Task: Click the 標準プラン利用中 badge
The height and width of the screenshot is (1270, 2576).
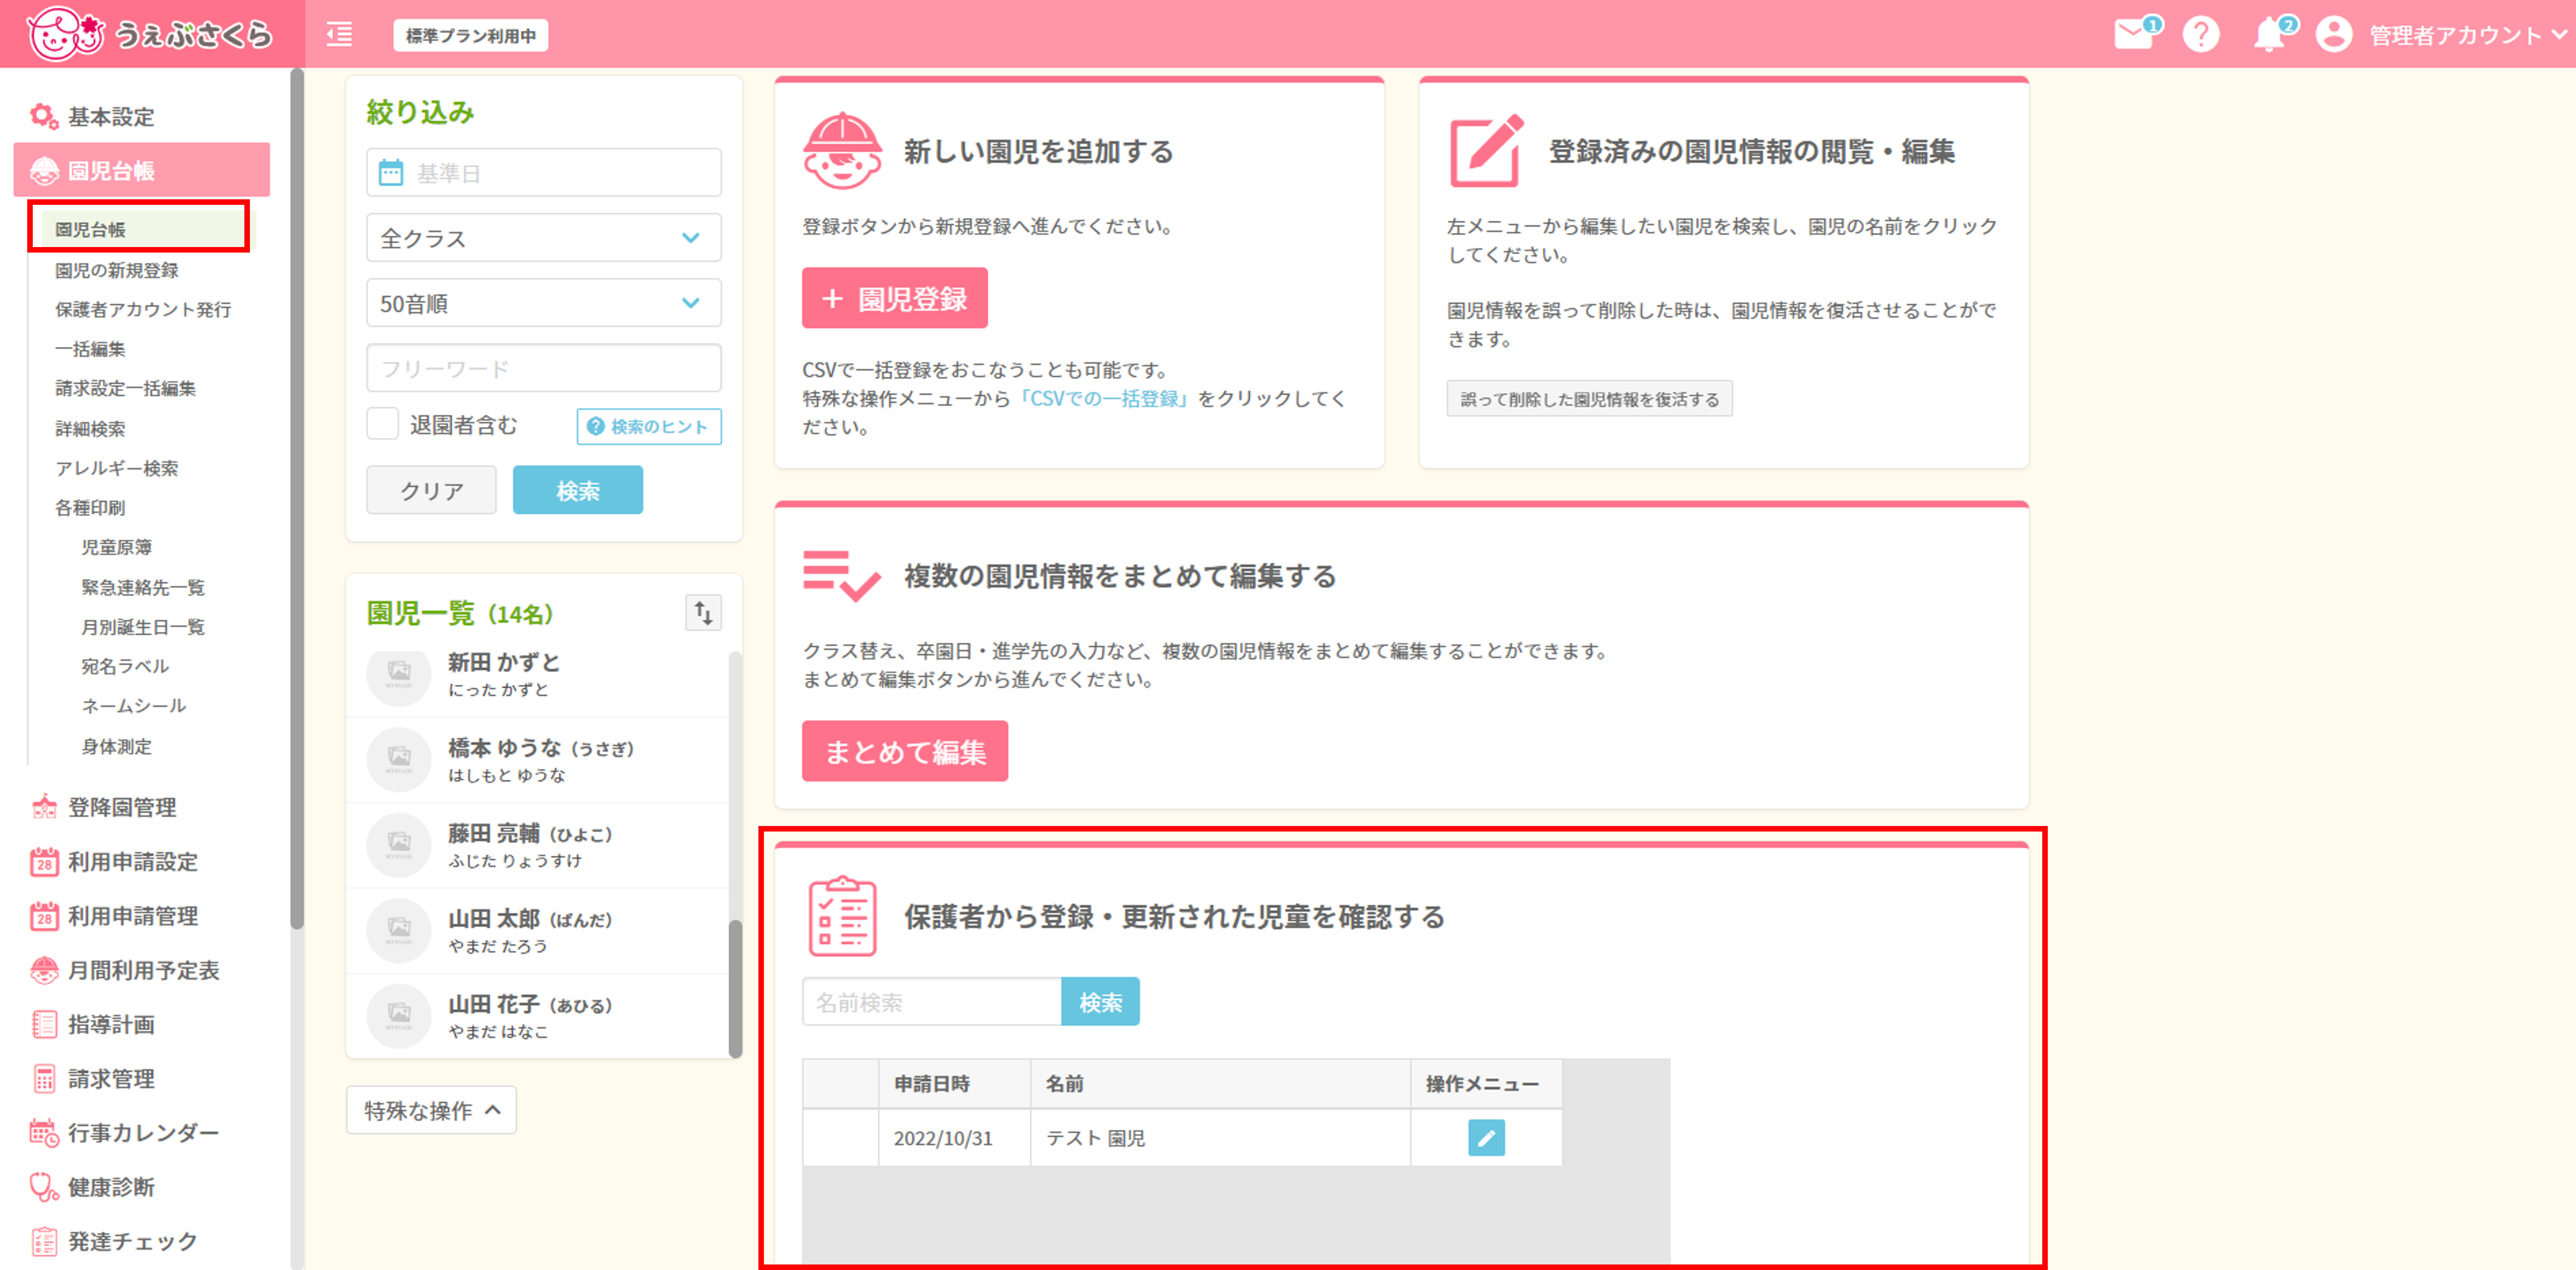Action: [471, 35]
